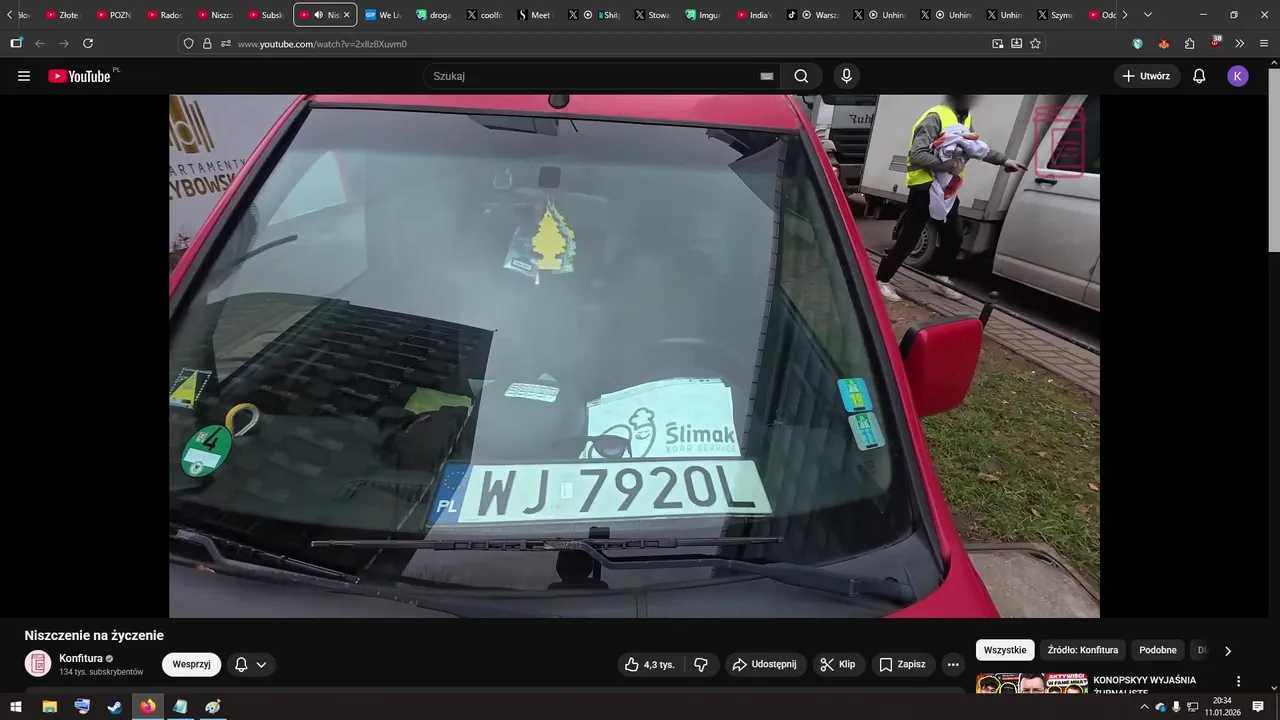Show more toolbar tools overflow chevron
Viewport: 1280px width, 720px height.
tap(1239, 43)
